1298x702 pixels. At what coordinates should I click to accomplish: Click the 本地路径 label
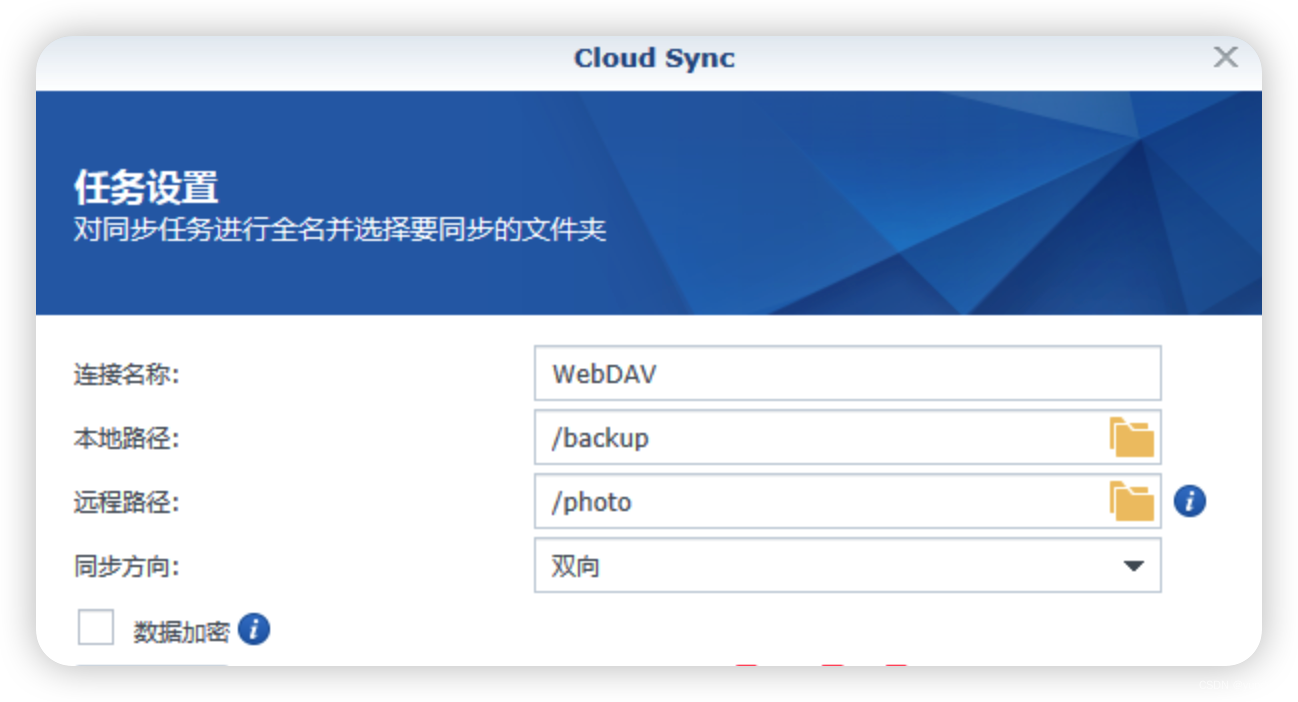tap(126, 439)
